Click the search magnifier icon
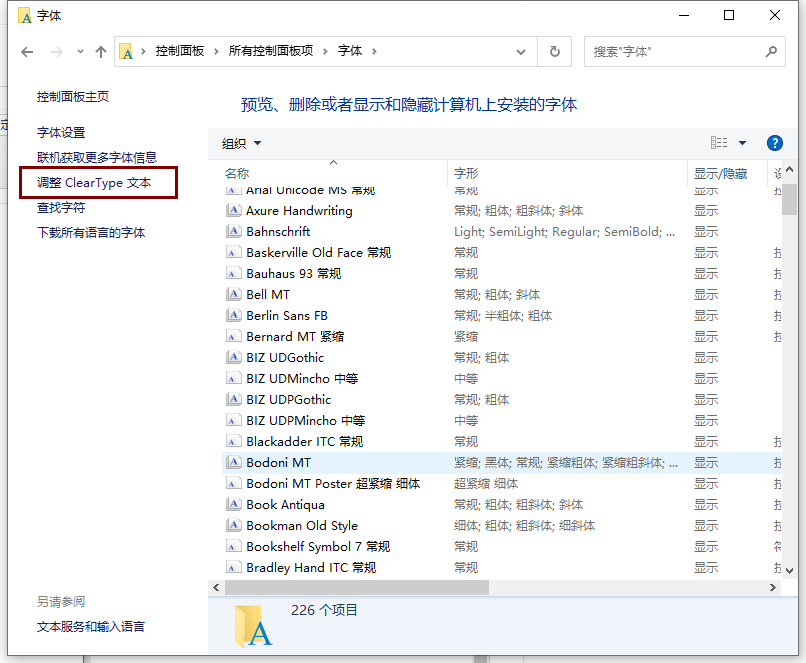 pos(771,51)
